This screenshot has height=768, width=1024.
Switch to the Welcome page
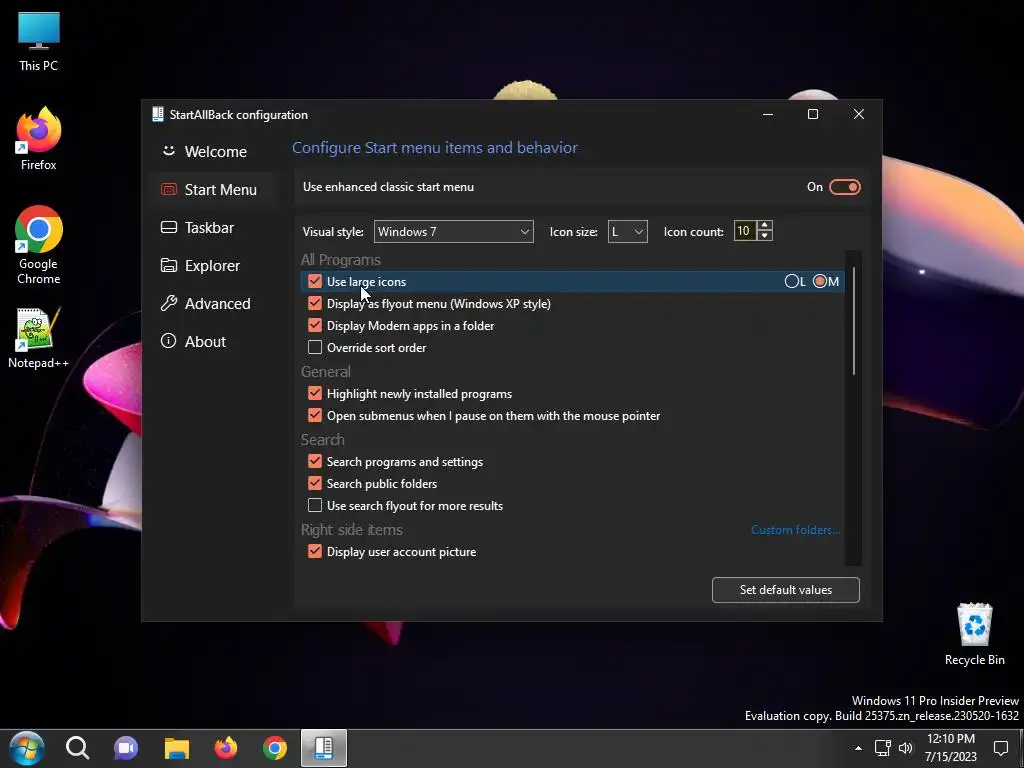pyautogui.click(x=214, y=152)
